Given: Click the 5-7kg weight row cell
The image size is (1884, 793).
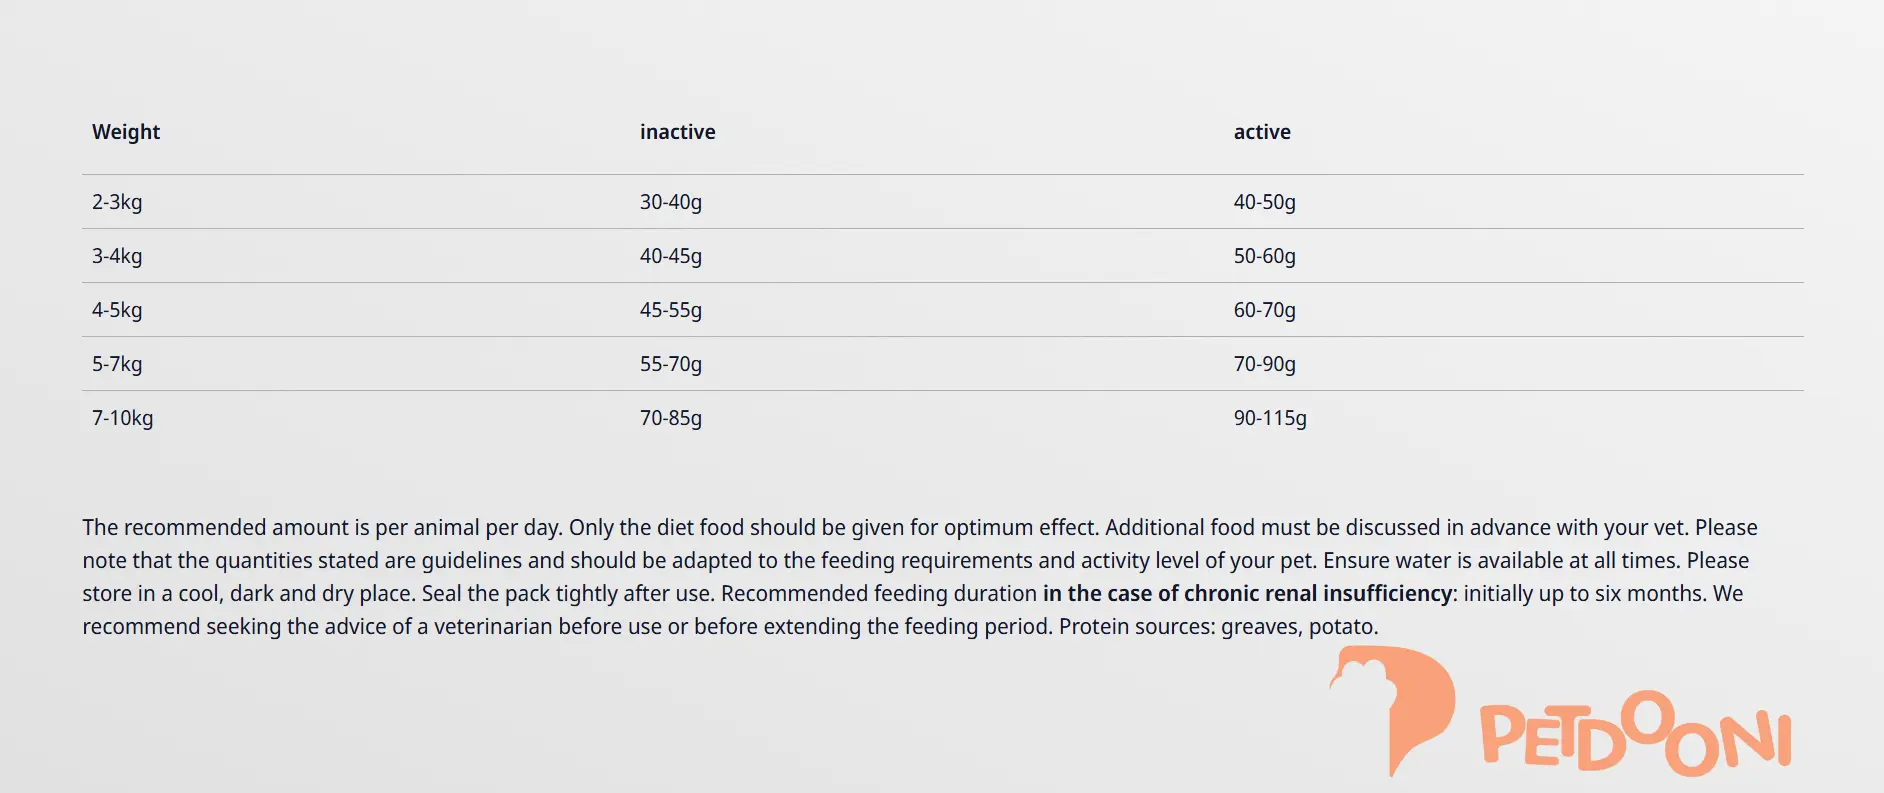Looking at the screenshot, I should click(x=117, y=364).
